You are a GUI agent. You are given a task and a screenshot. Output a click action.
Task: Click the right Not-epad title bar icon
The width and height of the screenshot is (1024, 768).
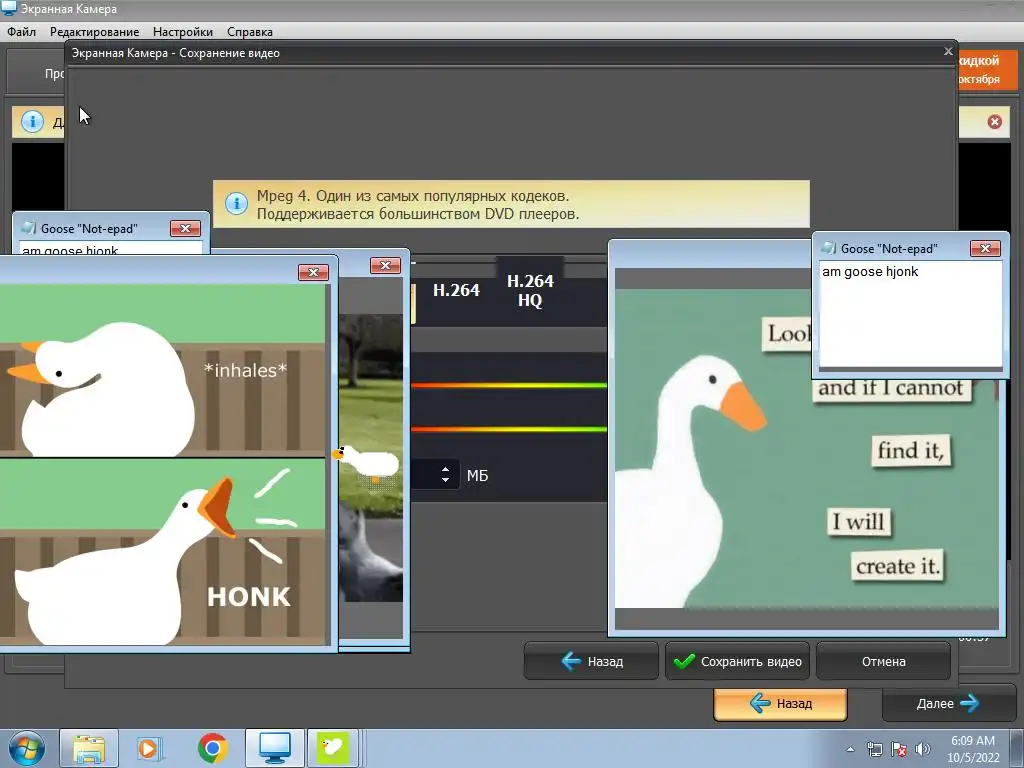click(x=828, y=248)
